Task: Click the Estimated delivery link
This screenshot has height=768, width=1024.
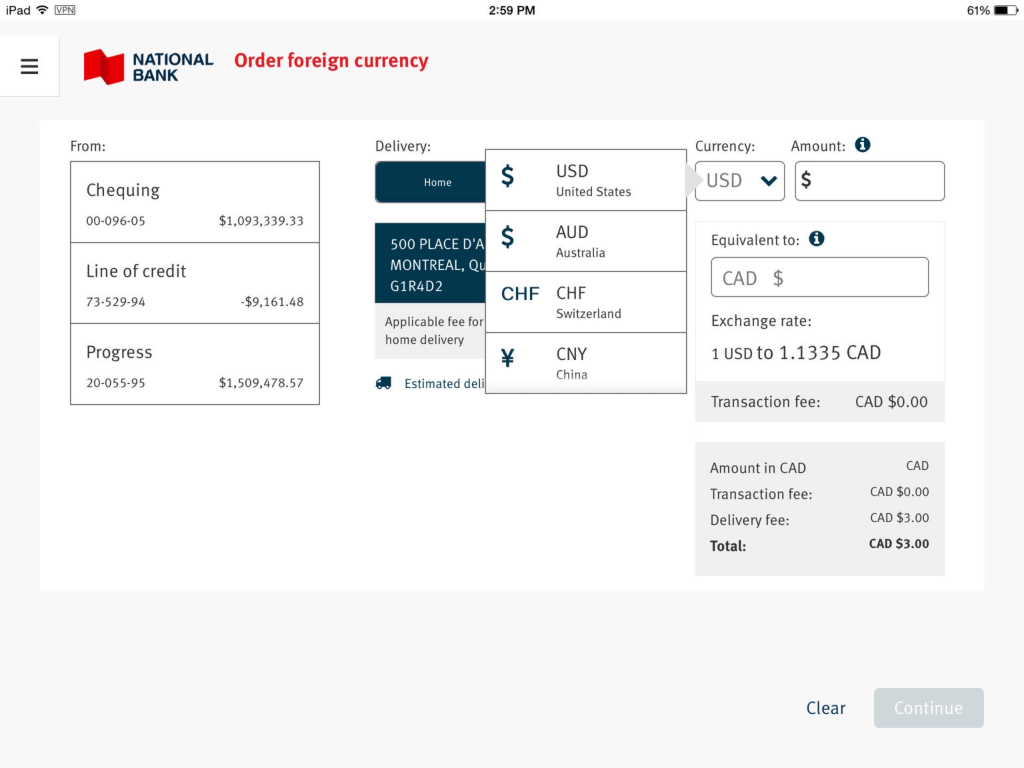Action: pos(444,384)
